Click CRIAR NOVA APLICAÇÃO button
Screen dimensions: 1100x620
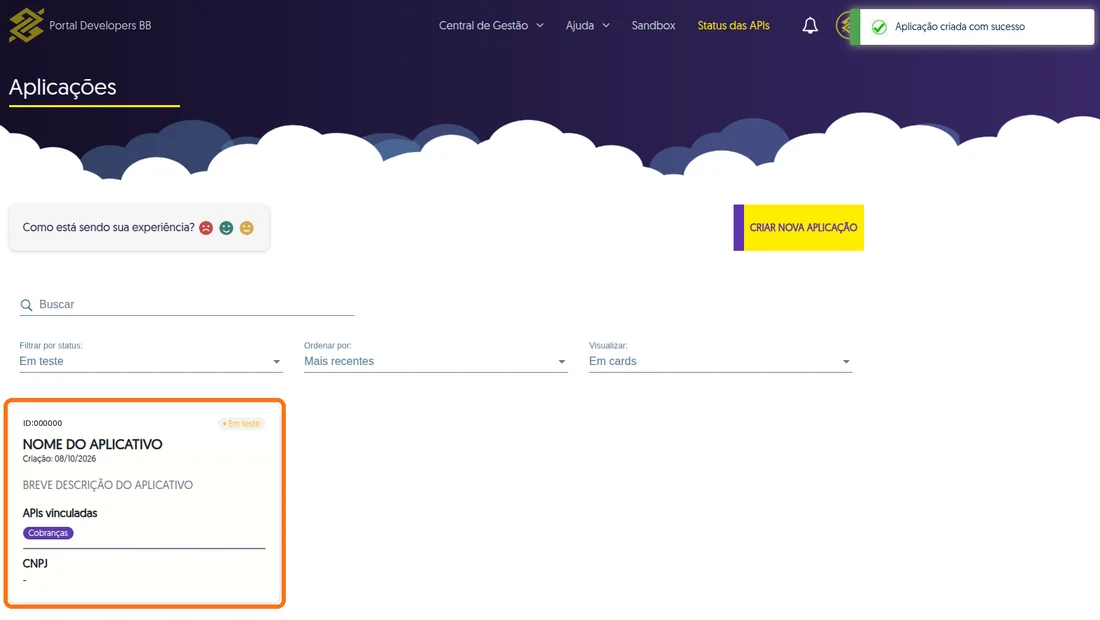[798, 227]
